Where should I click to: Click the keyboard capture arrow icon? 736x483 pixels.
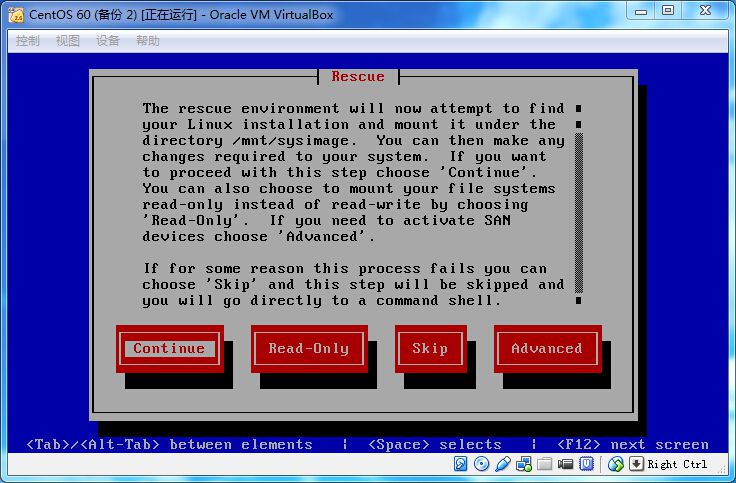tap(636, 464)
